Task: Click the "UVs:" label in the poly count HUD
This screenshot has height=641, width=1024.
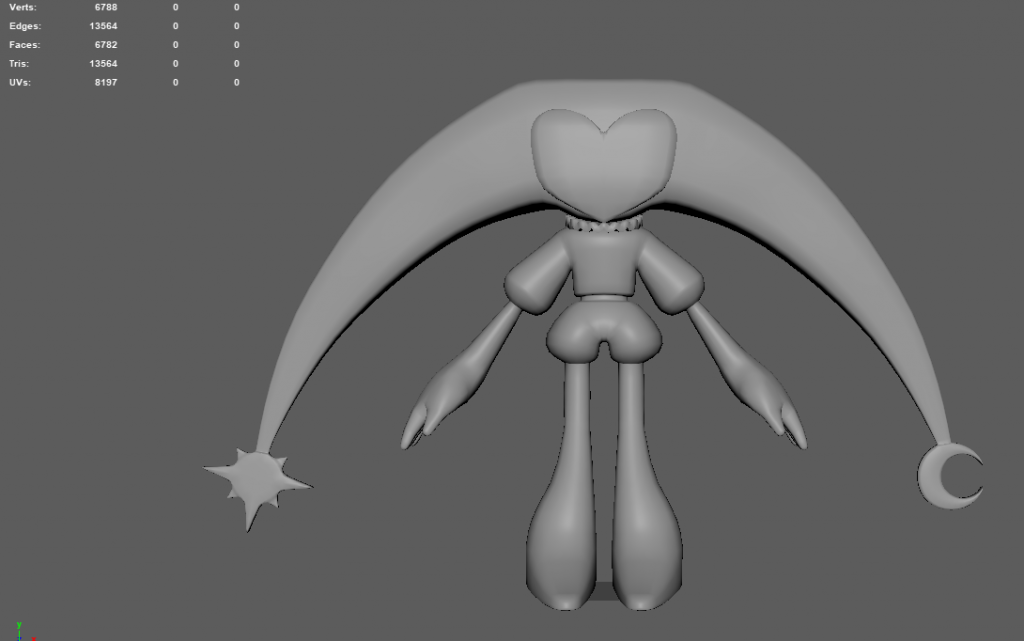Action: [x=20, y=83]
